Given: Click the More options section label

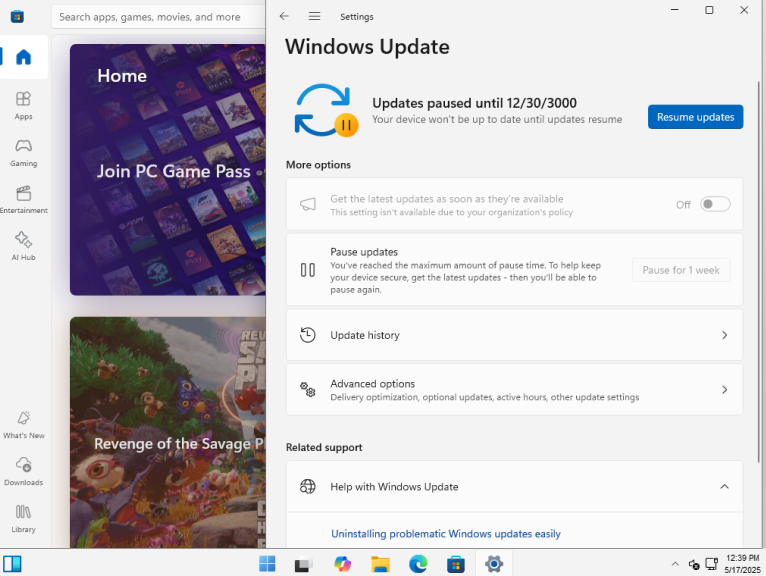Looking at the screenshot, I should tap(318, 165).
